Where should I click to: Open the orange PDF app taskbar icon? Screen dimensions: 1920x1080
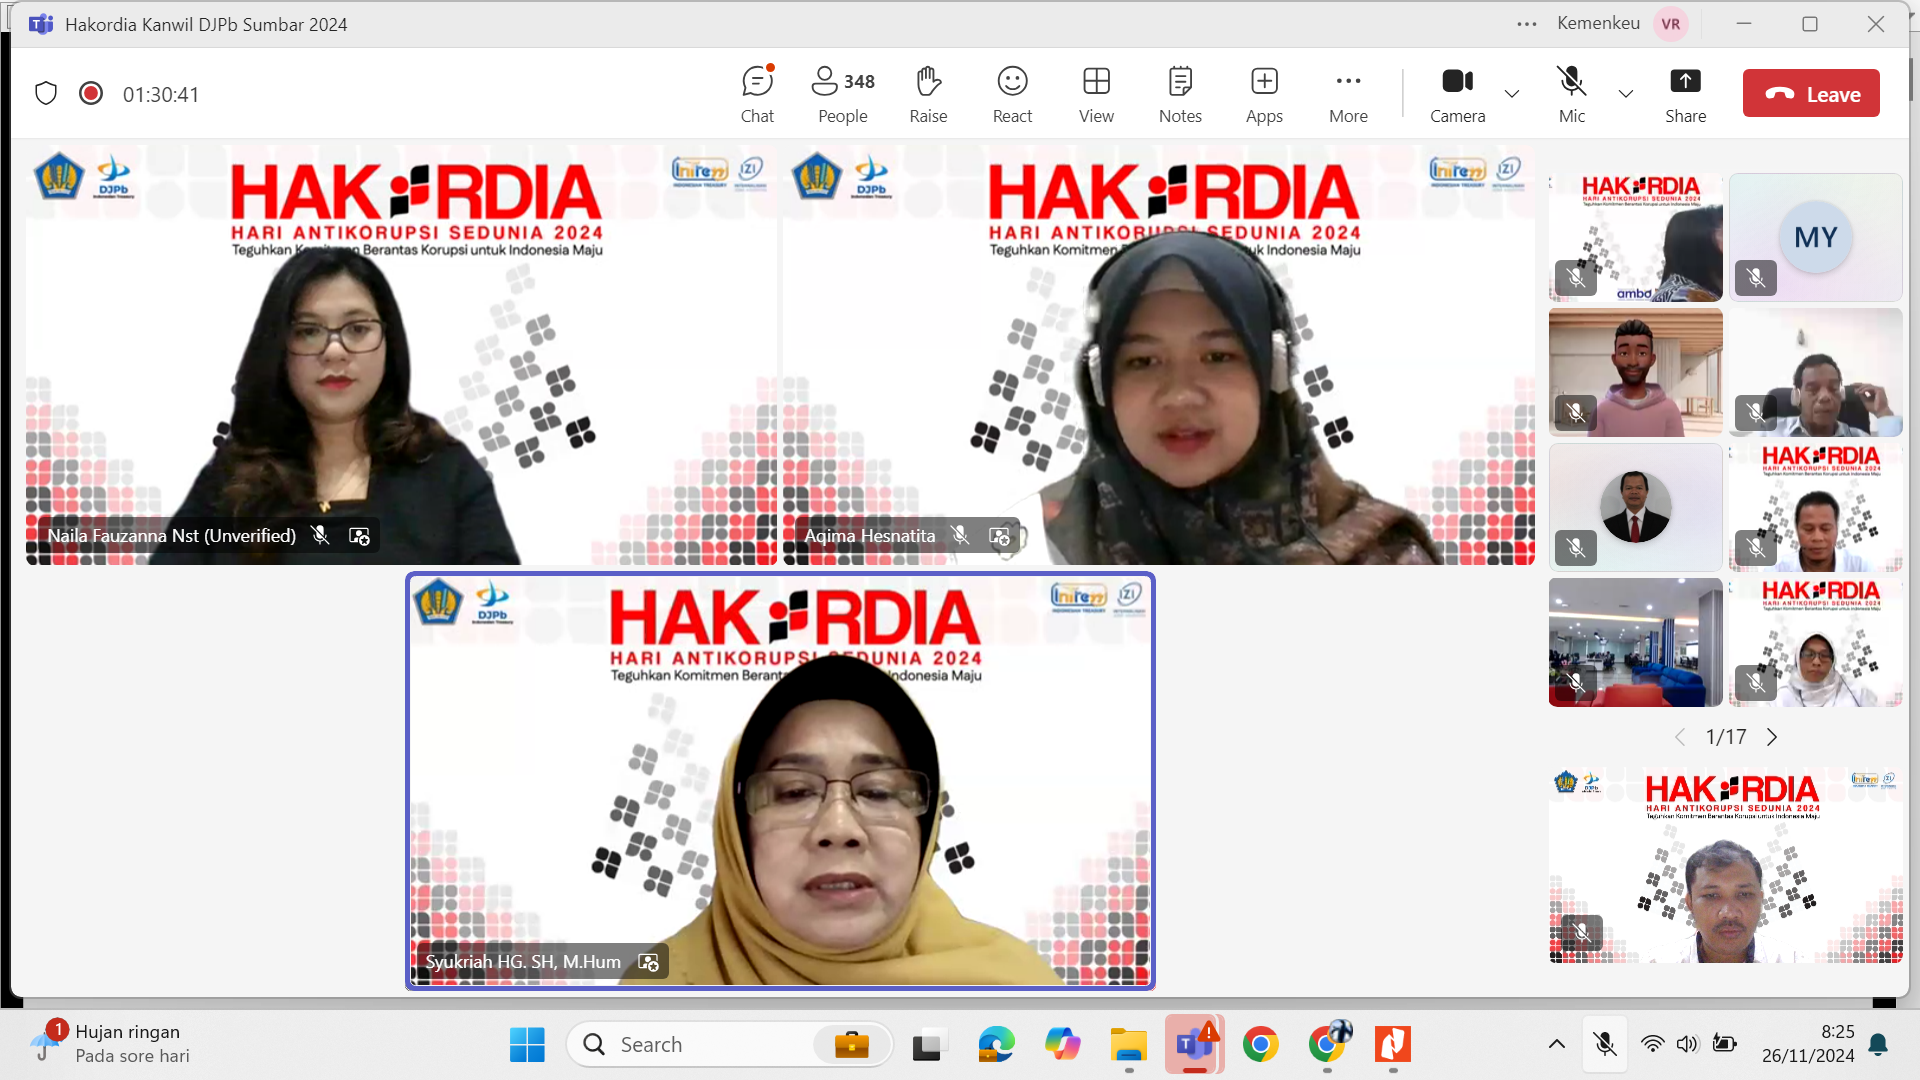1393,1045
